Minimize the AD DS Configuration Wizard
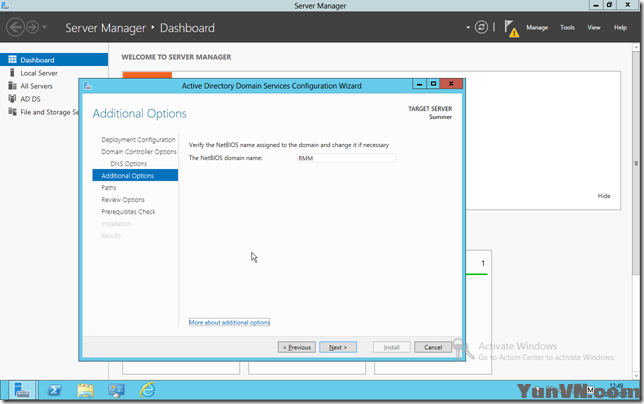Image resolution: width=644 pixels, height=404 pixels. point(419,84)
